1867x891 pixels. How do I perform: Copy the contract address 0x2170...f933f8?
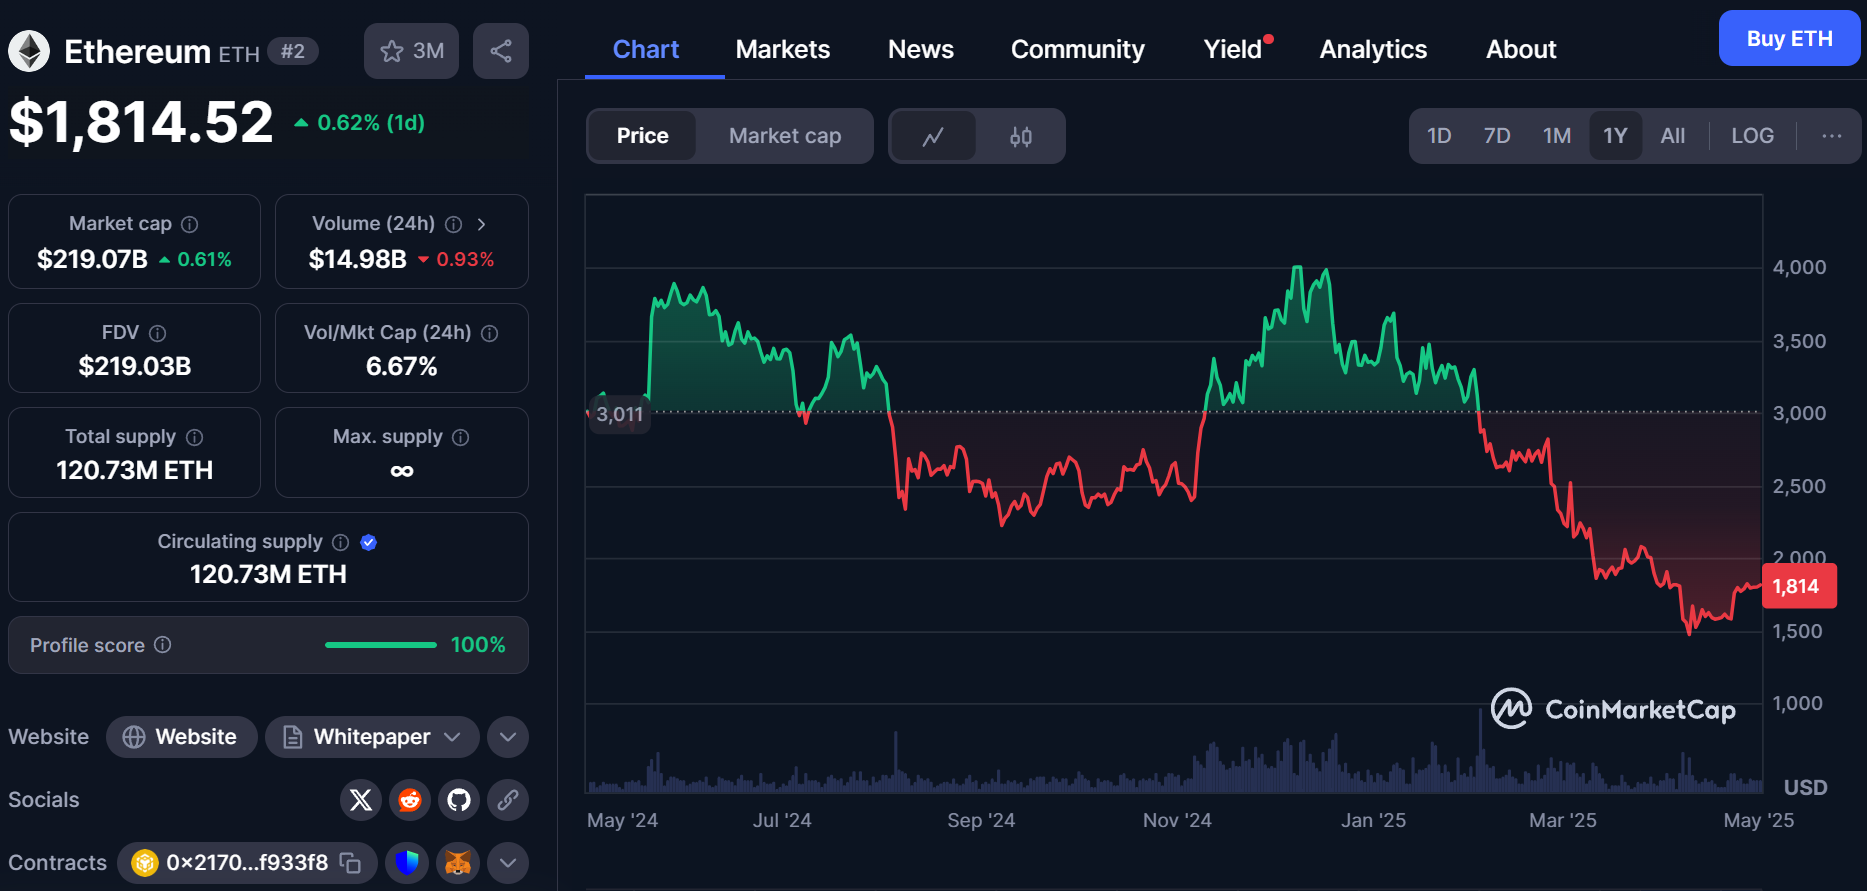(350, 863)
